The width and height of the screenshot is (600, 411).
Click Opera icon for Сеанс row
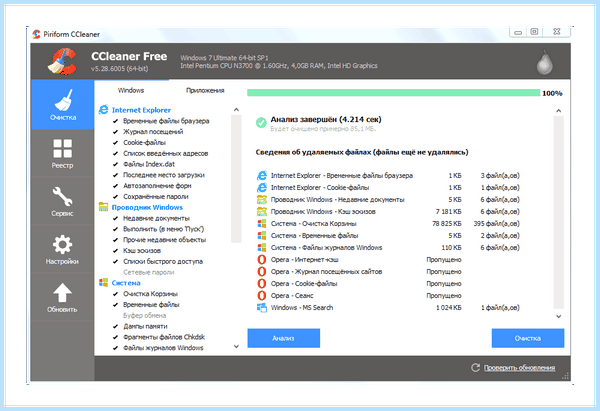(262, 295)
